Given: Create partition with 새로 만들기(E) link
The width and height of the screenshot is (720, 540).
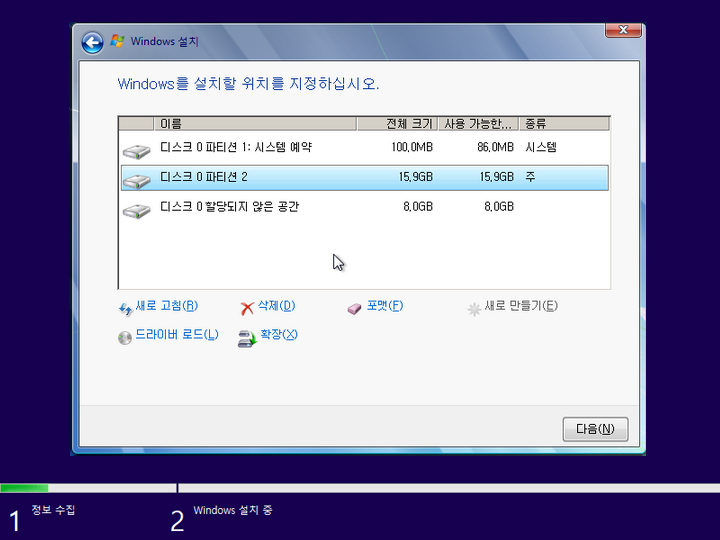Looking at the screenshot, I should tap(521, 306).
